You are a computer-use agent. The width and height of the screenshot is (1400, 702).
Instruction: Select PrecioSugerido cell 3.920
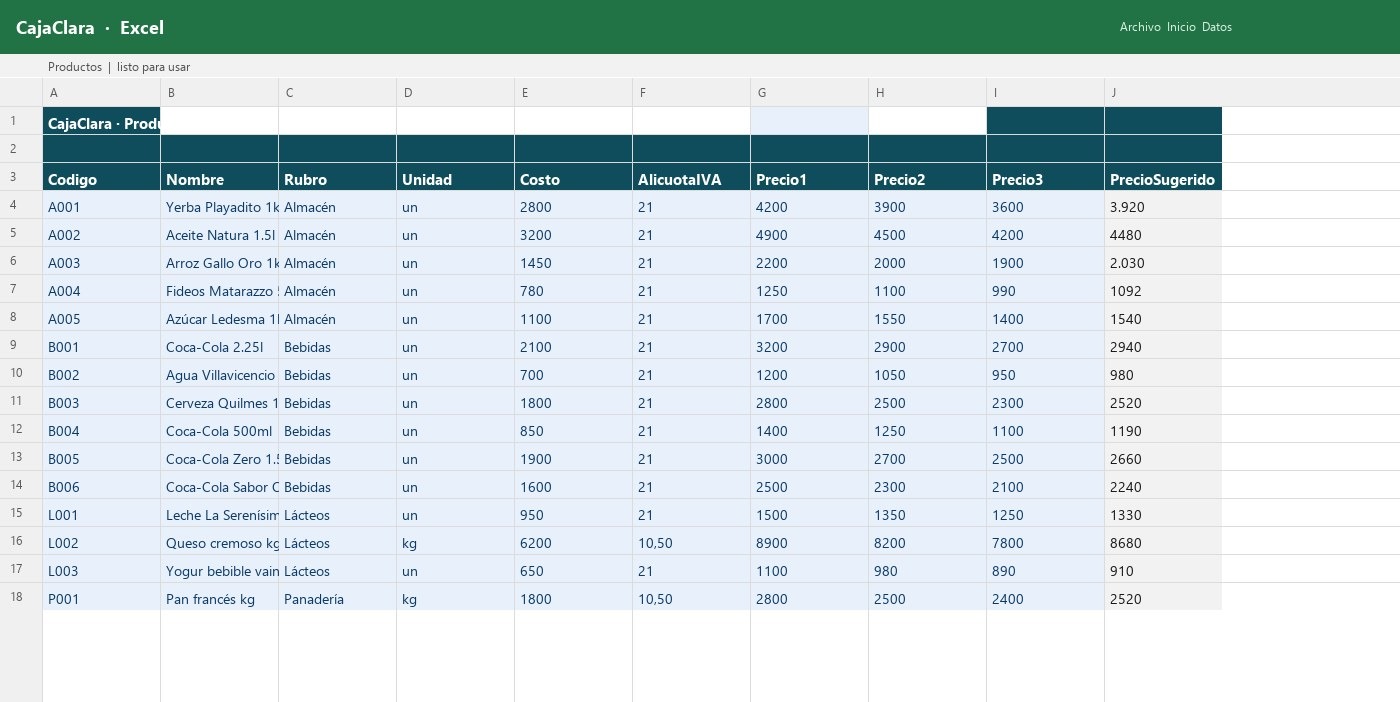1163,205
